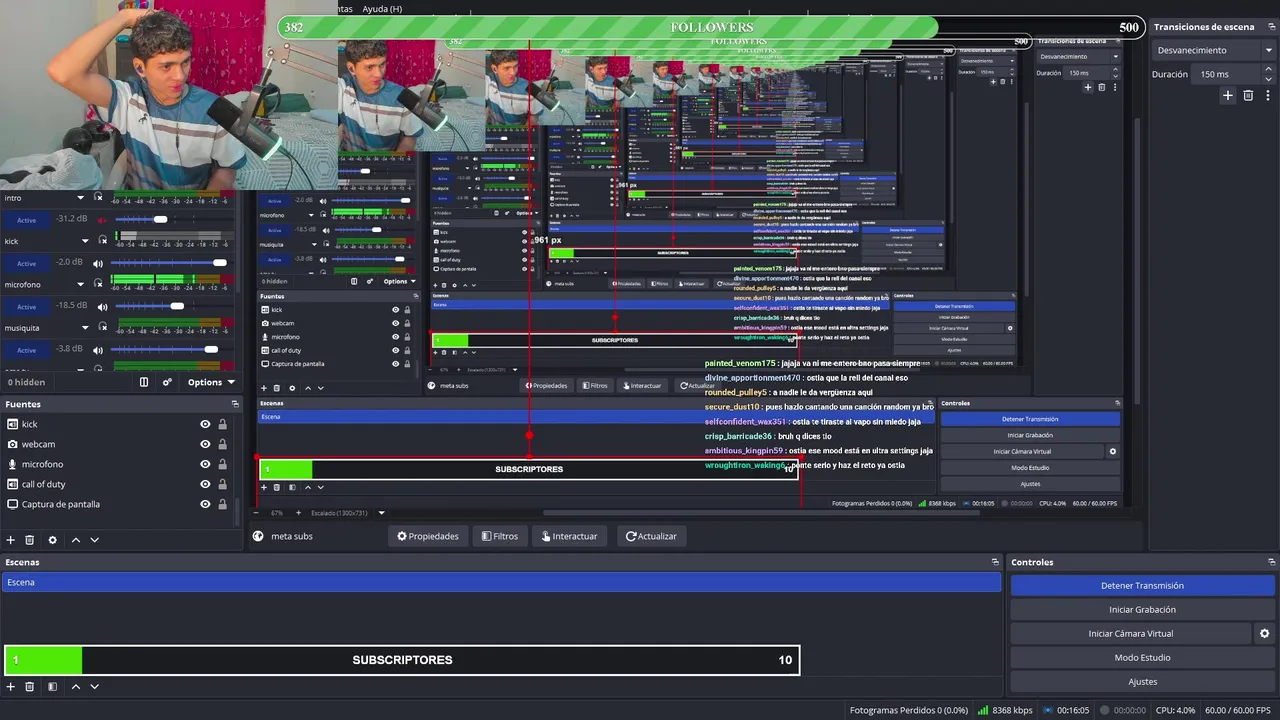Add a scene transition with plus icon
1280x720 pixels.
(1228, 96)
